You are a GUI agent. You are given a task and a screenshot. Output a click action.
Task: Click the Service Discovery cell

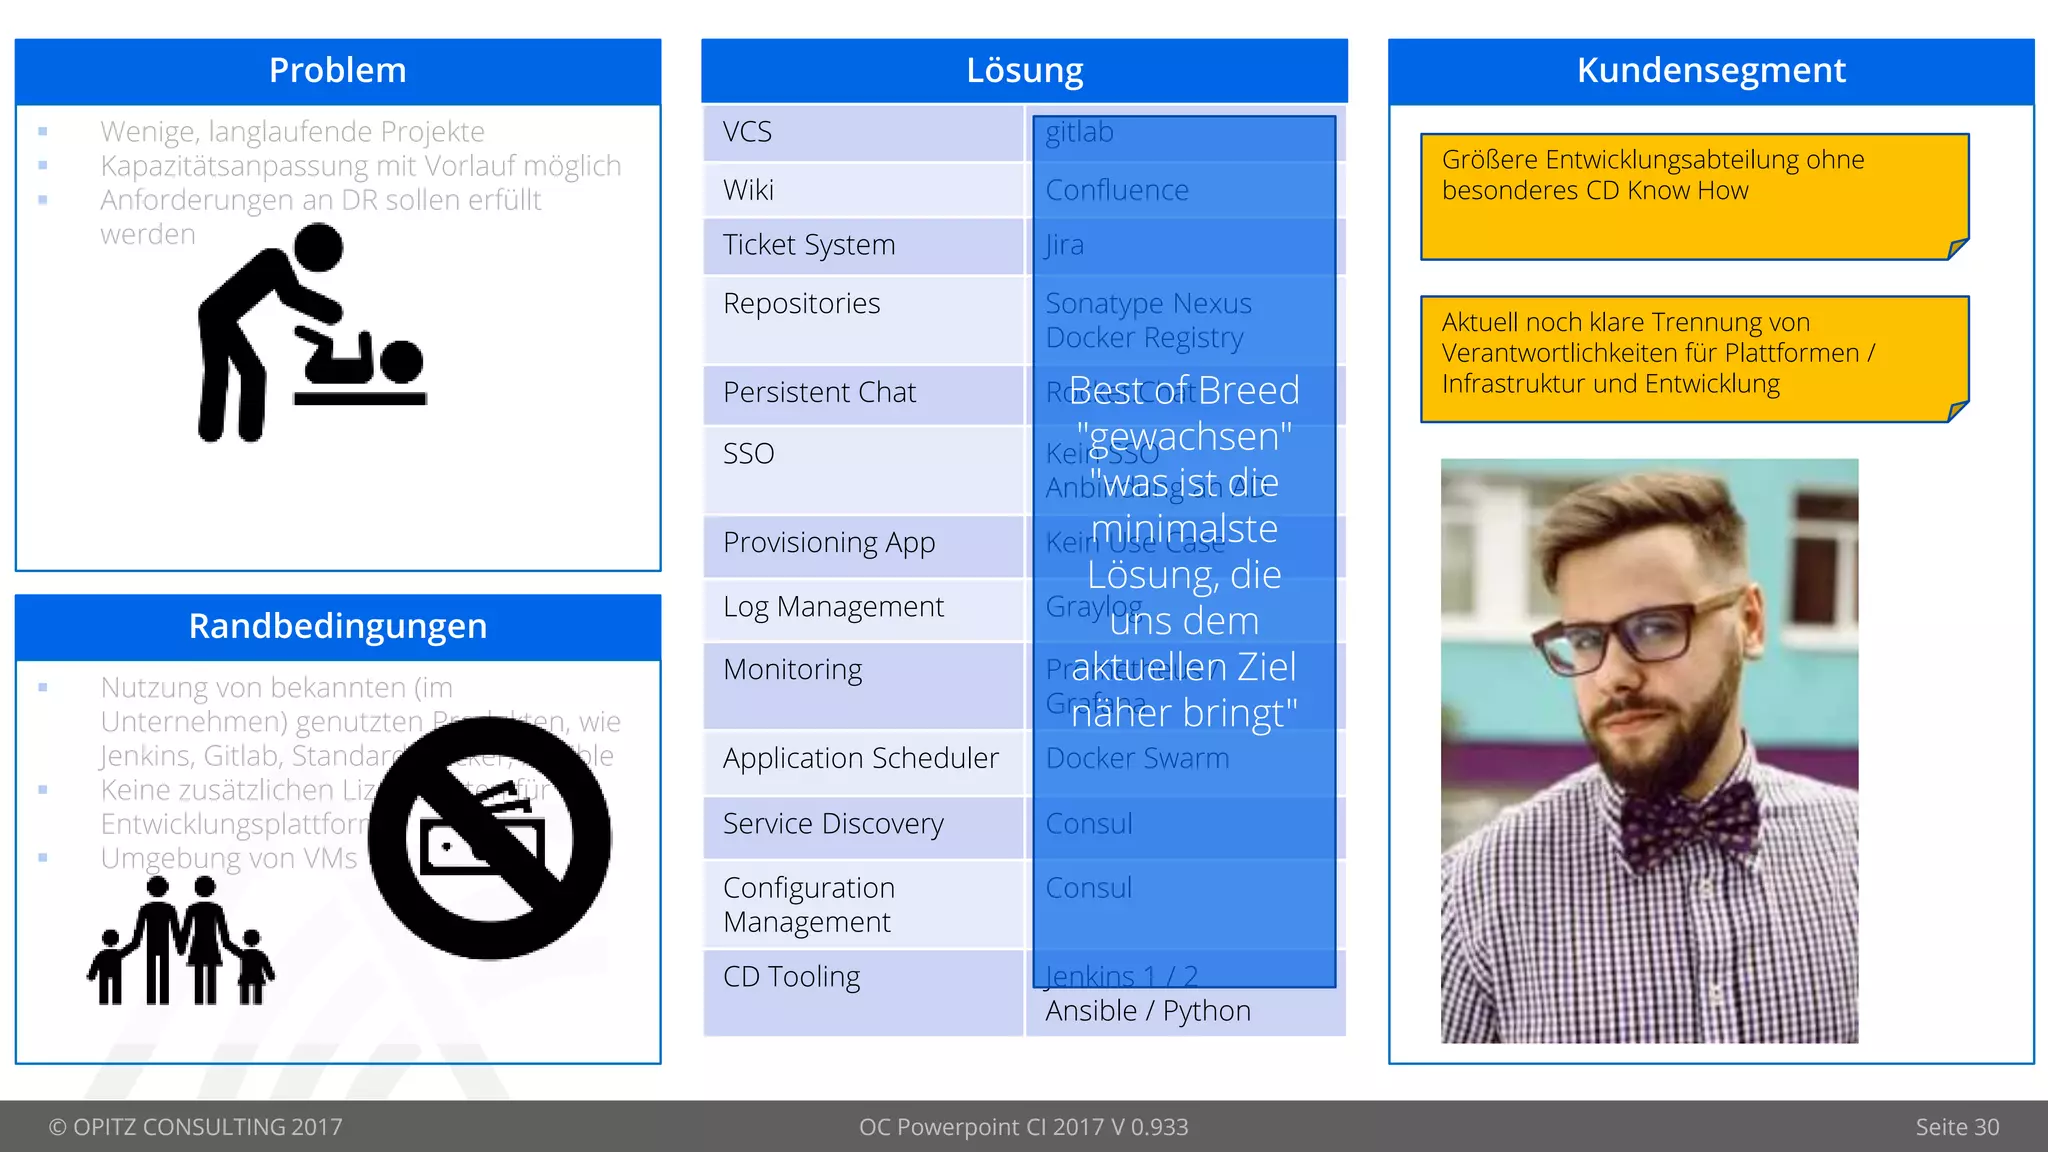pyautogui.click(x=863, y=826)
